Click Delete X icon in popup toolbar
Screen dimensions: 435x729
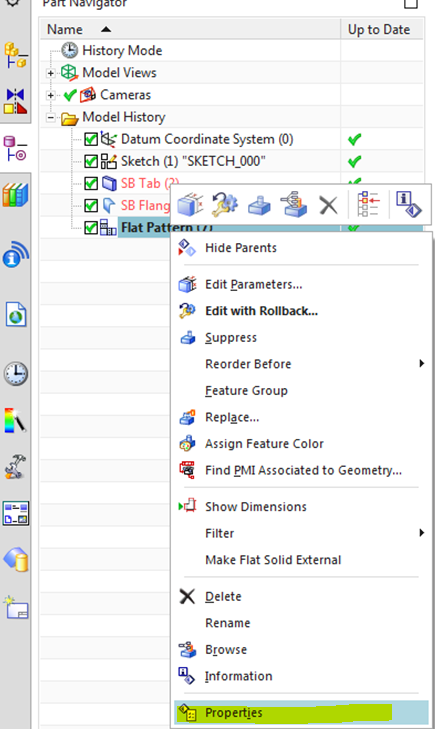click(329, 205)
